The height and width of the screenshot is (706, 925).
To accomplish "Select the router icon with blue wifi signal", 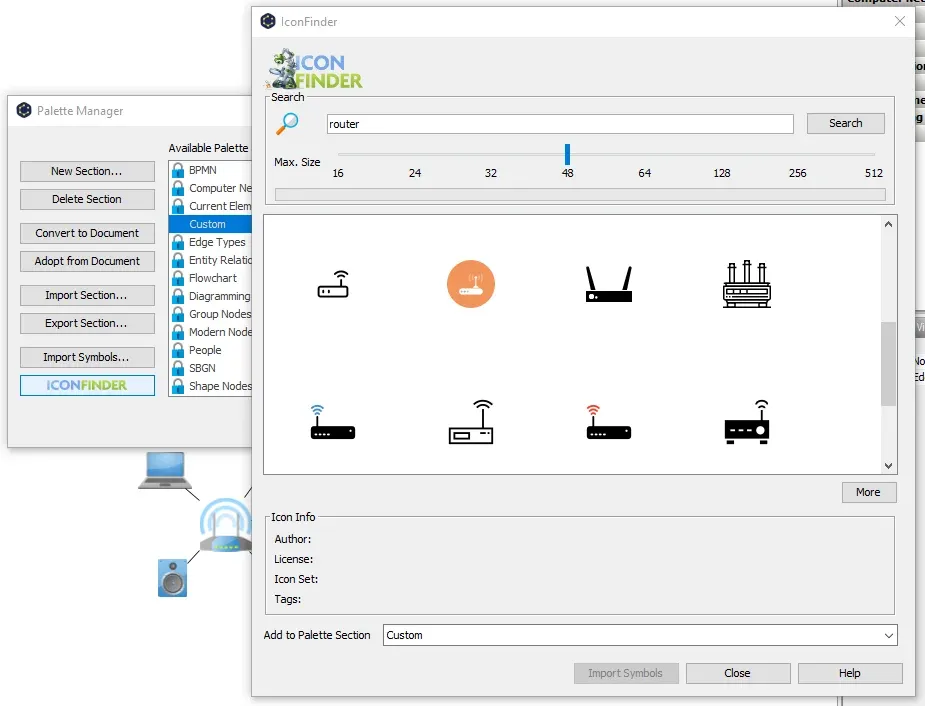I will pos(333,422).
